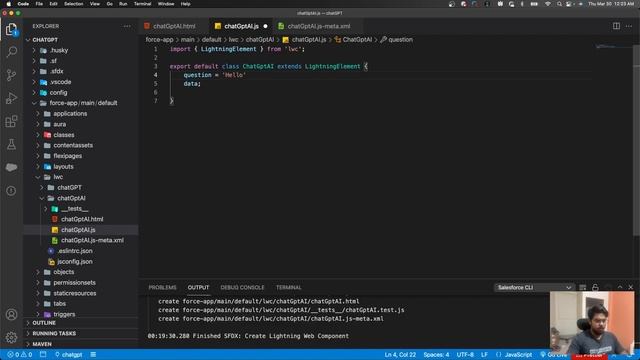Clear the output panel

[x=583, y=287]
